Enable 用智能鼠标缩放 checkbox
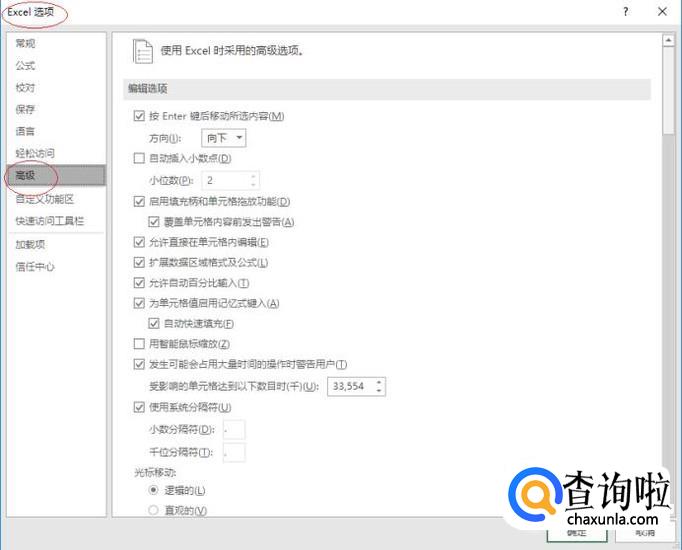 click(139, 344)
